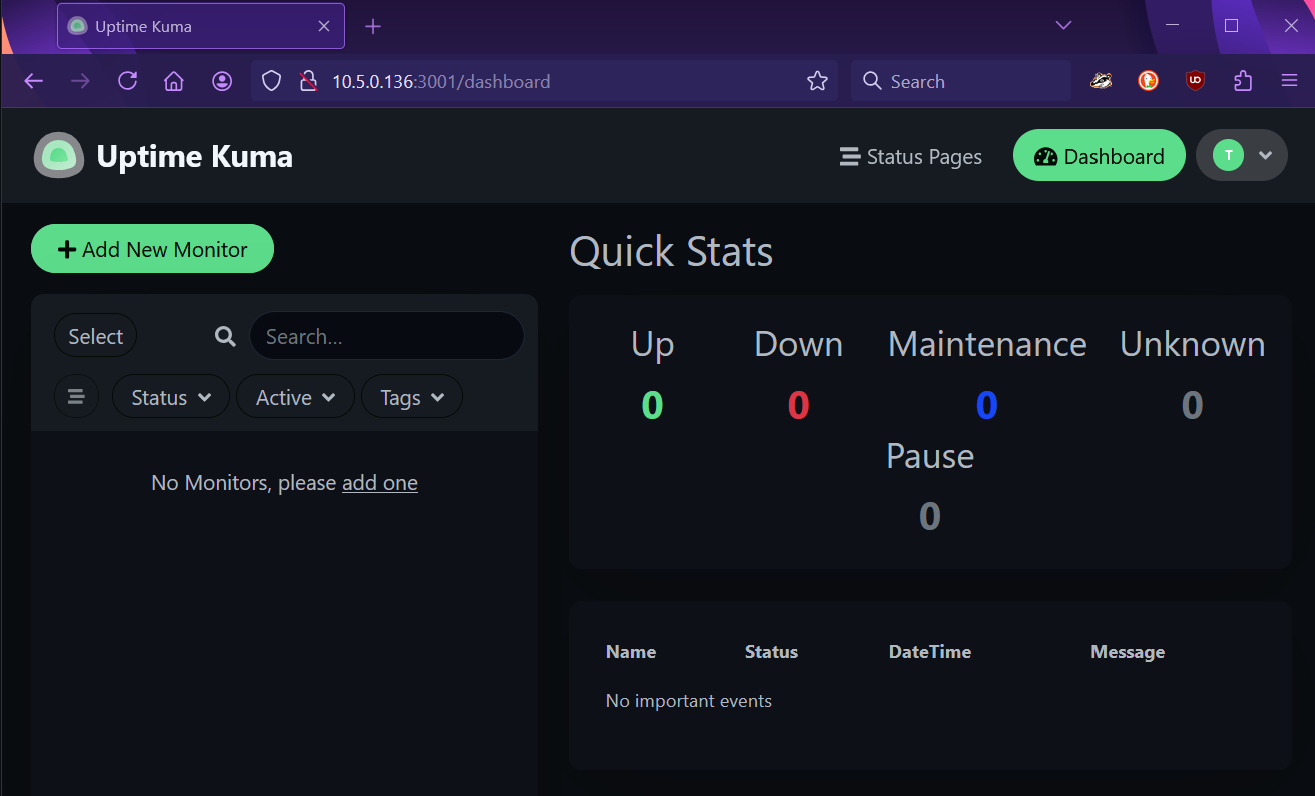Viewport: 1315px width, 796px height.
Task: Switch to the Dashboard view
Action: (1099, 156)
